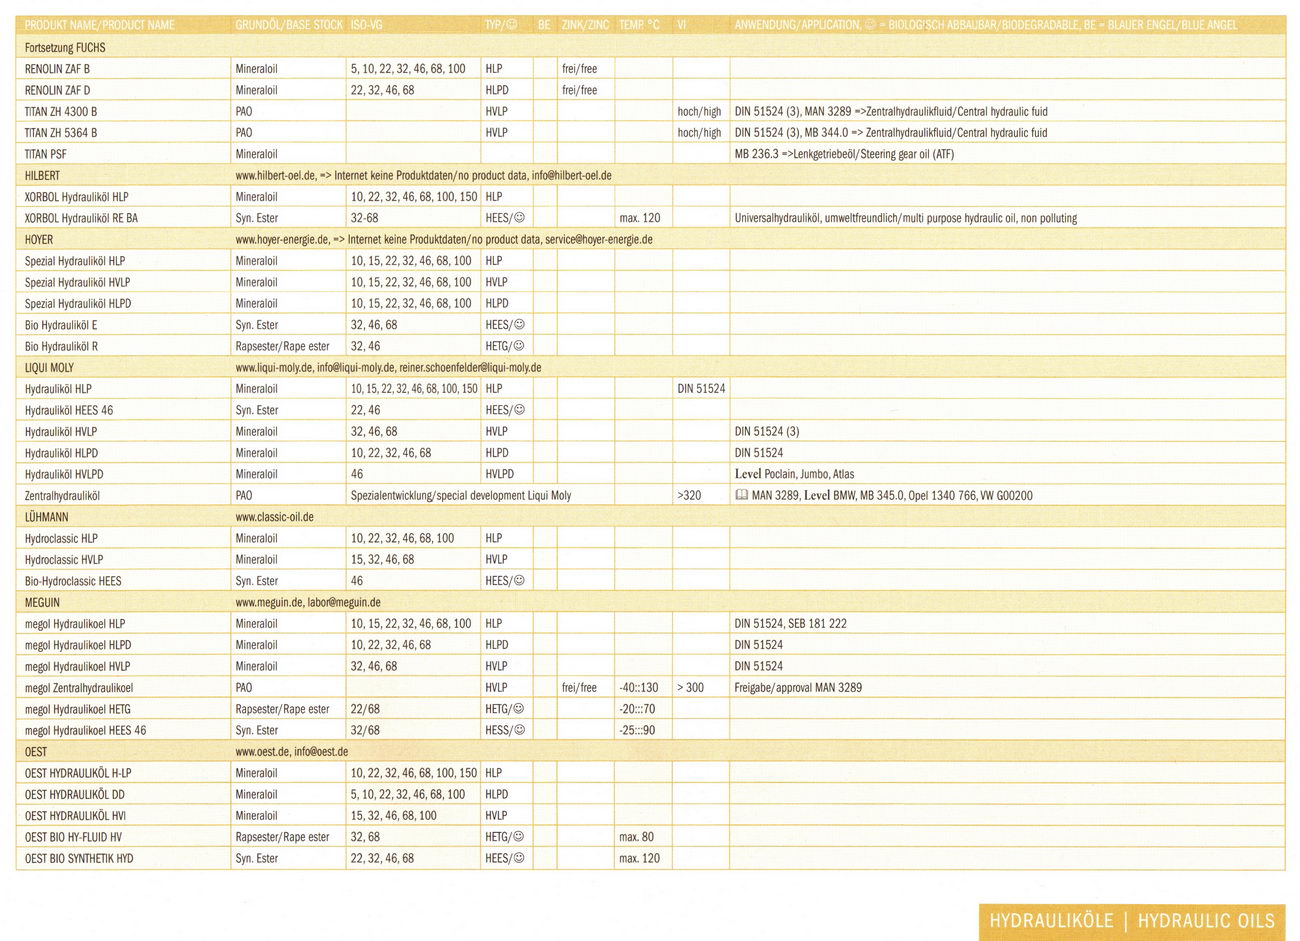Click the 'TEMP. °C' column header
The image size is (1300, 941).
pyautogui.click(x=639, y=25)
